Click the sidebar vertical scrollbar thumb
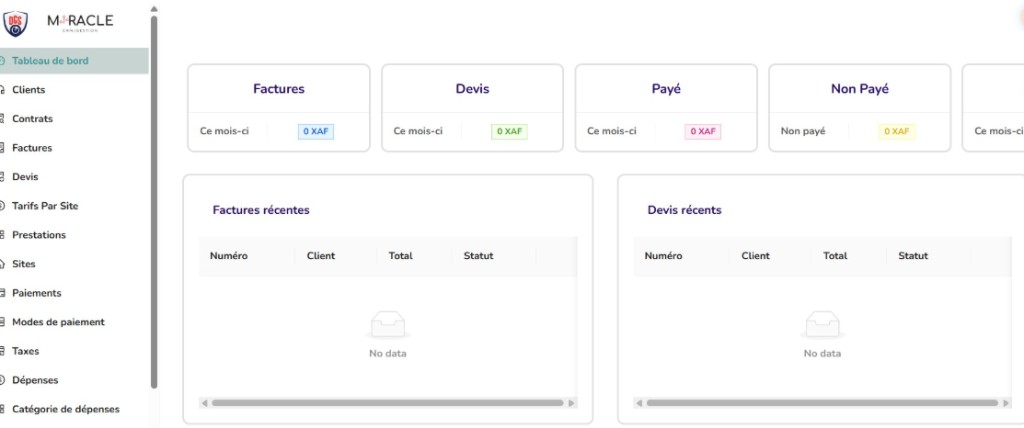 pyautogui.click(x=154, y=203)
